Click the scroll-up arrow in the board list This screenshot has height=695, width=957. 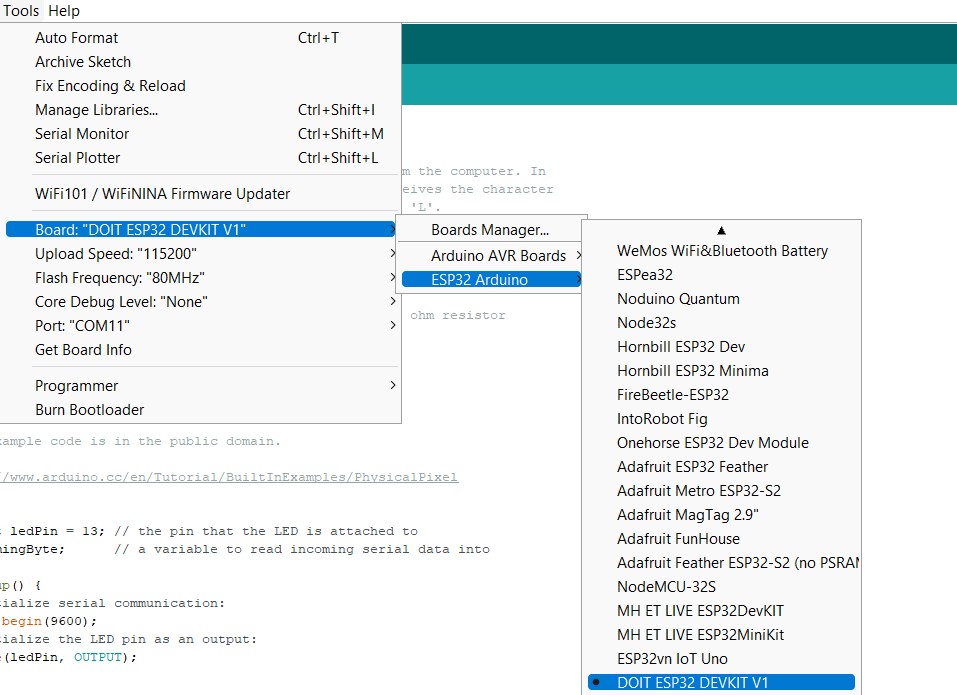coord(721,231)
